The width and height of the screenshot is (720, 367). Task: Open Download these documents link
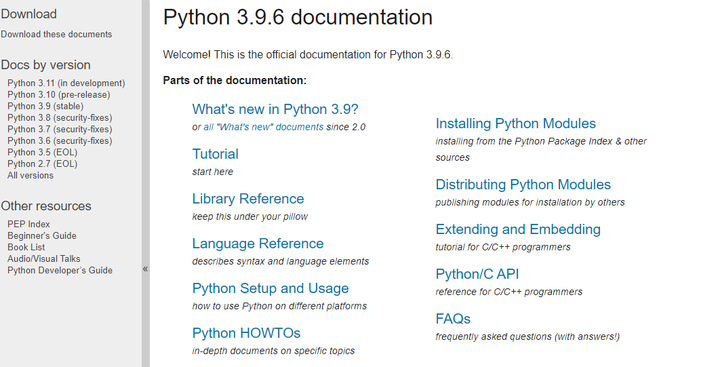(56, 34)
